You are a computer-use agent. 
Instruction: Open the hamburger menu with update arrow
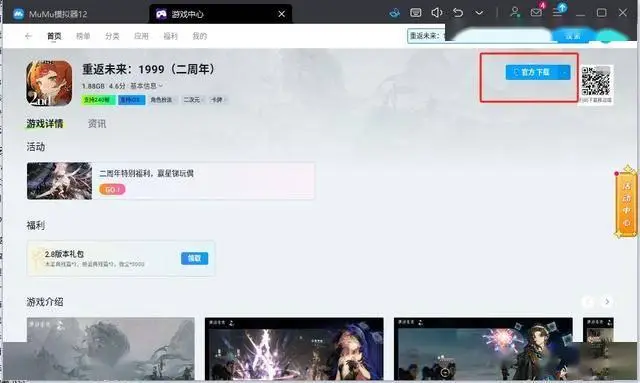pos(558,12)
